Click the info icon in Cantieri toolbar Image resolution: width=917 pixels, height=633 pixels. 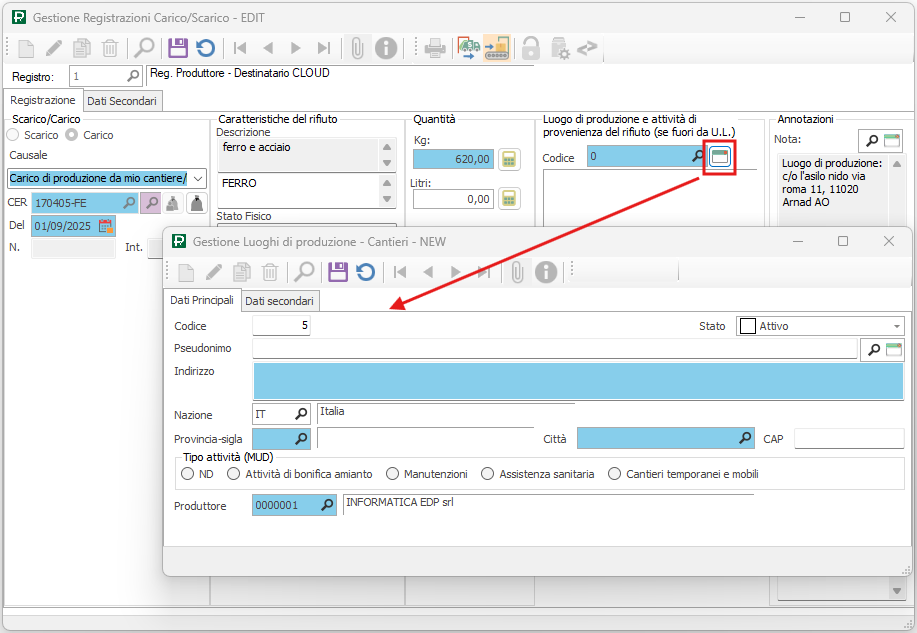[545, 271]
